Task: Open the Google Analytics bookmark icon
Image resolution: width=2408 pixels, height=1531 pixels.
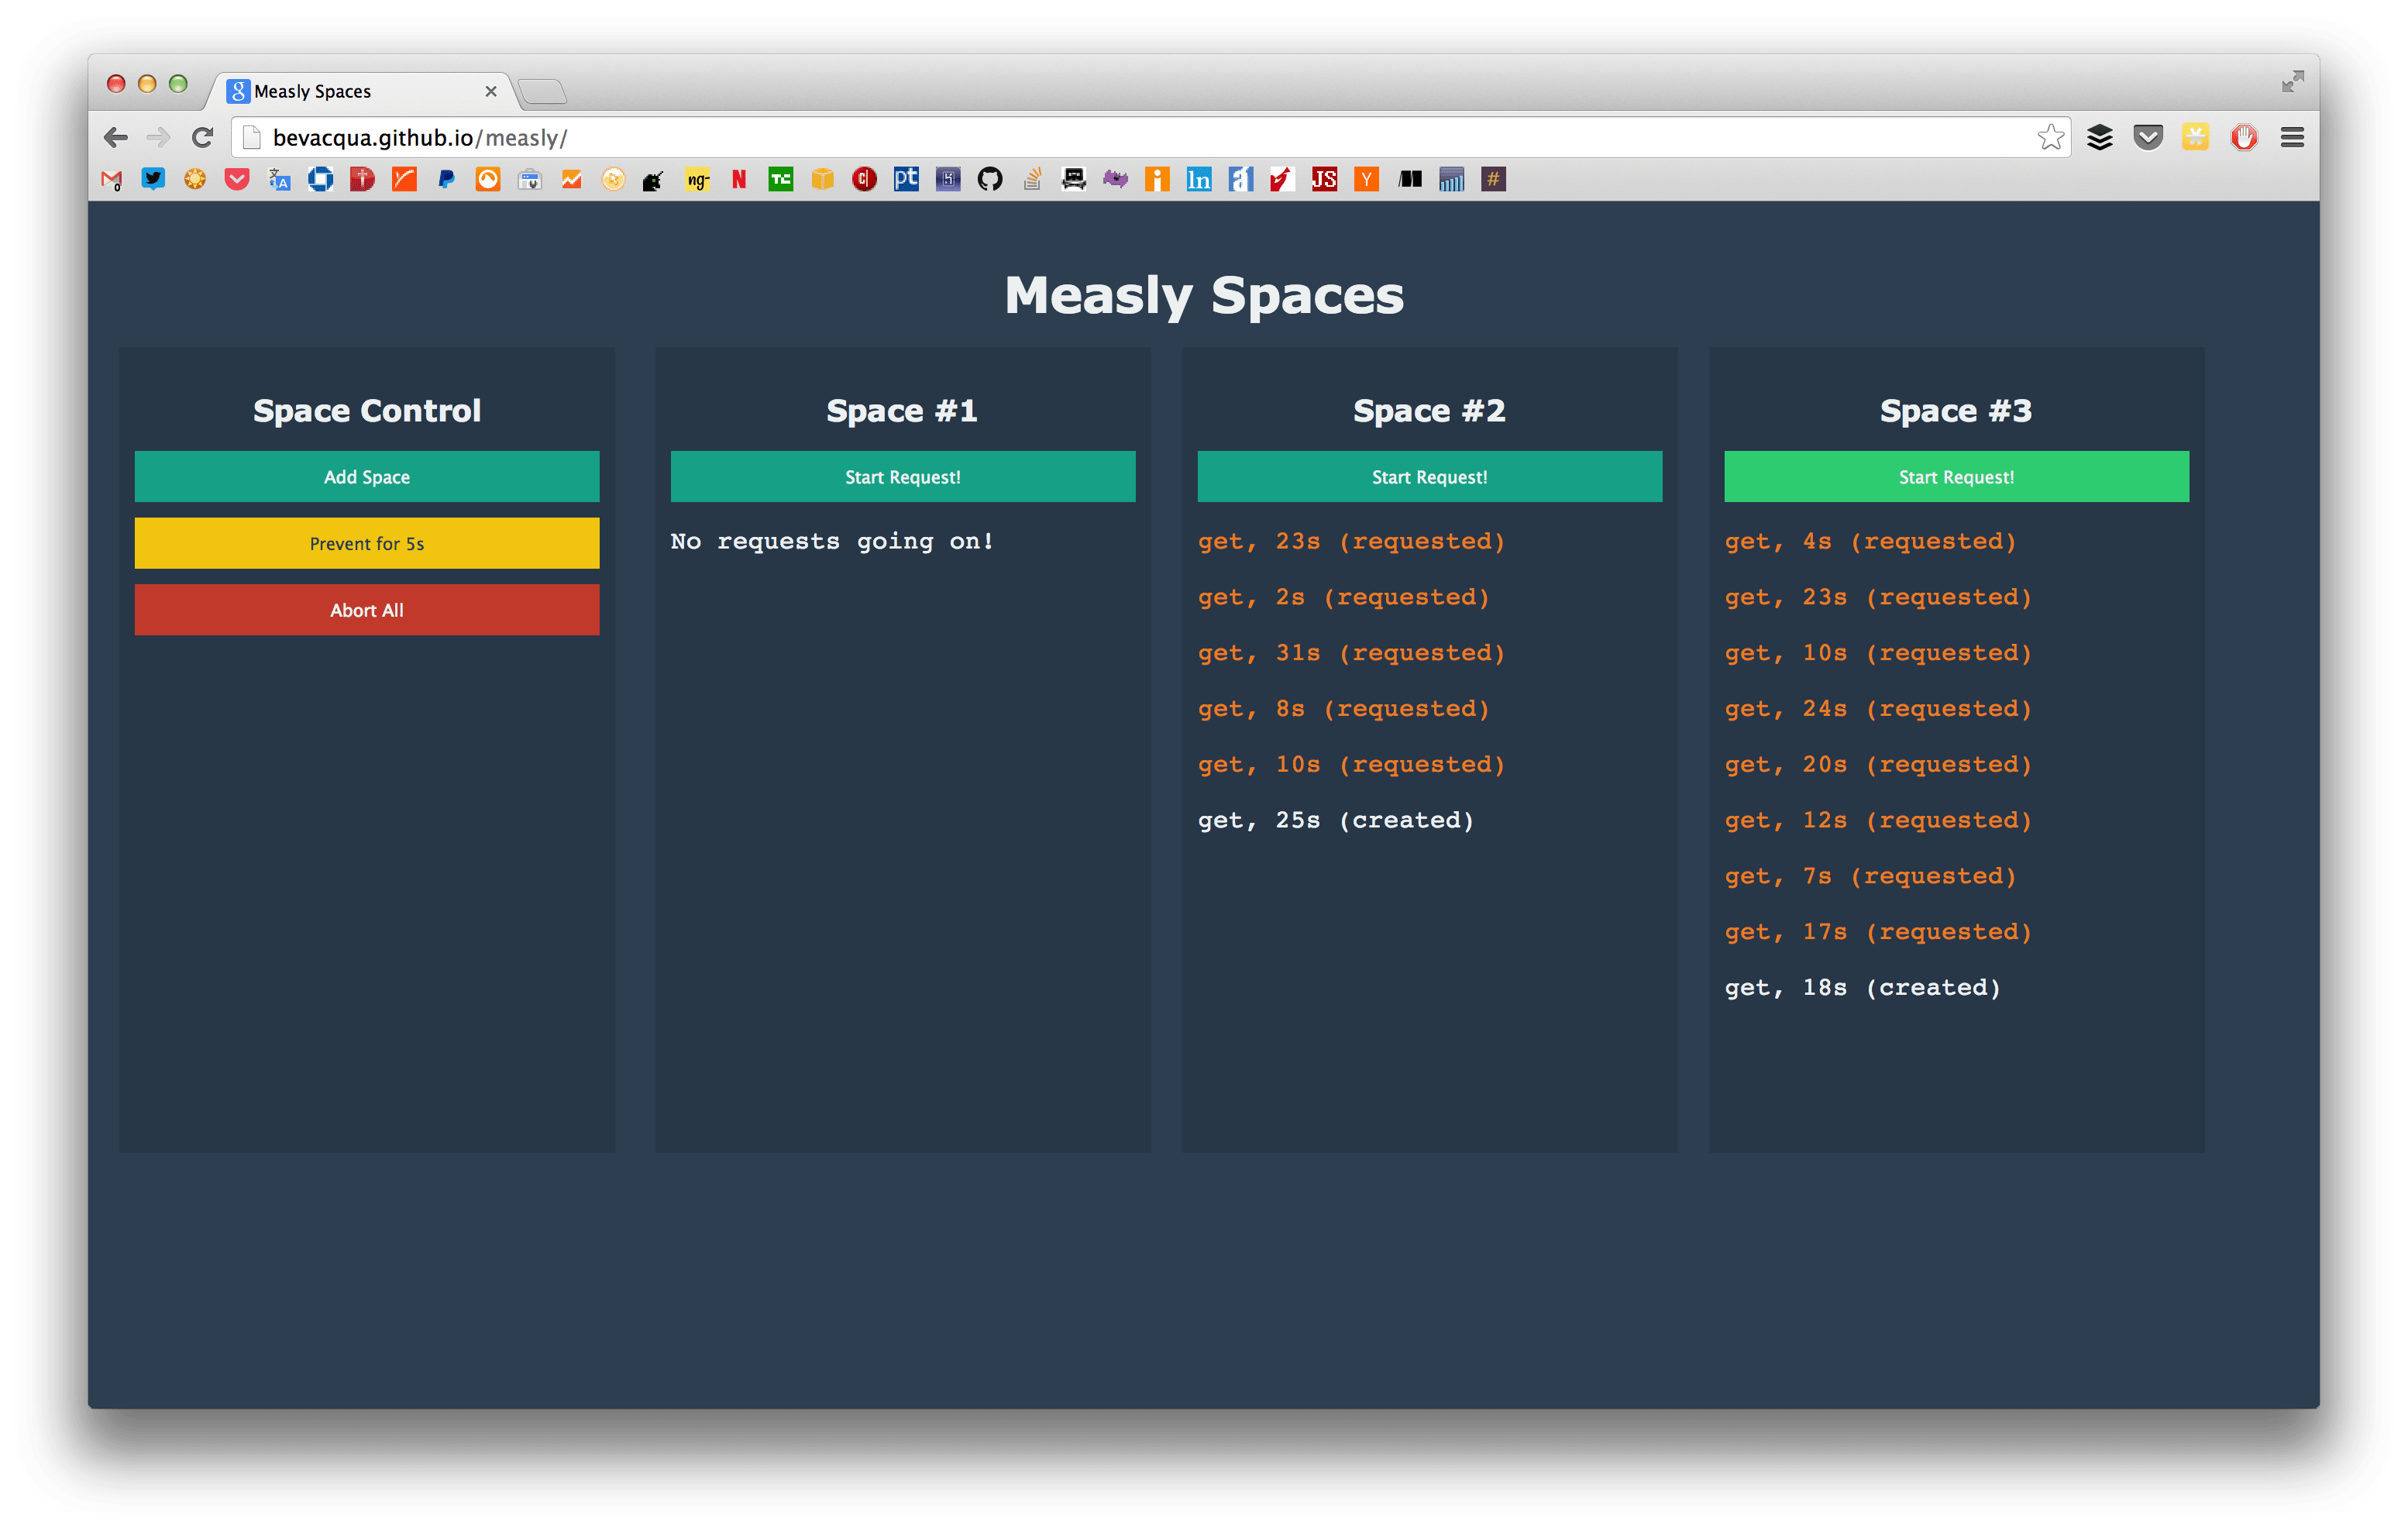Action: coord(572,180)
